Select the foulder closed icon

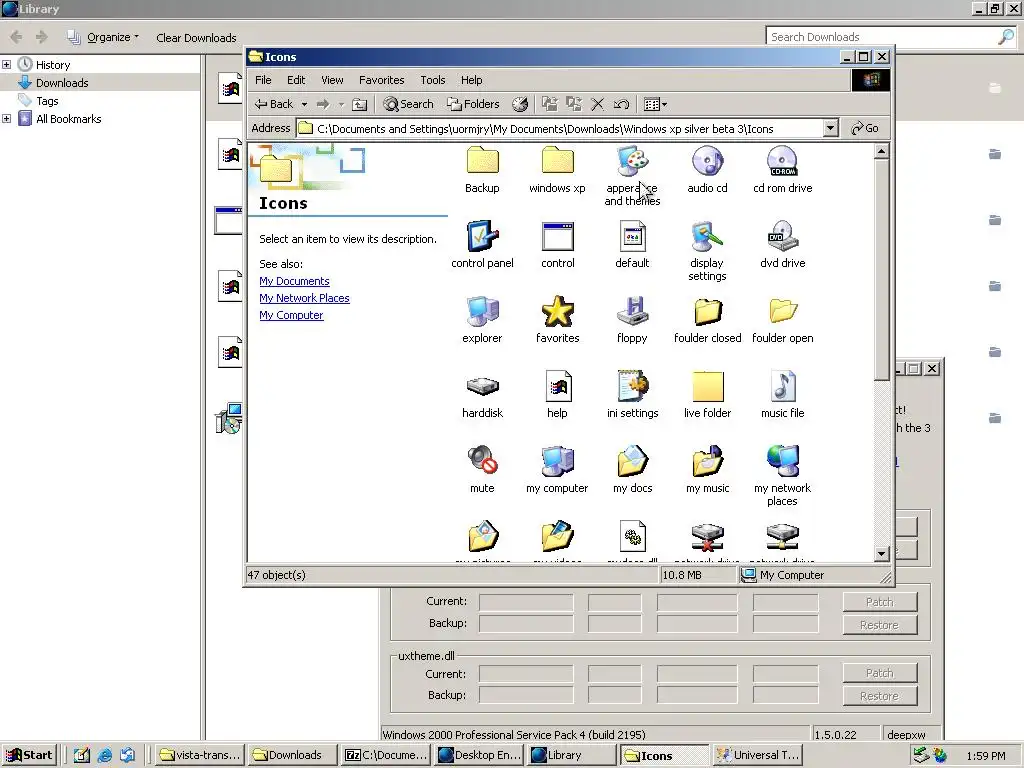coord(707,312)
